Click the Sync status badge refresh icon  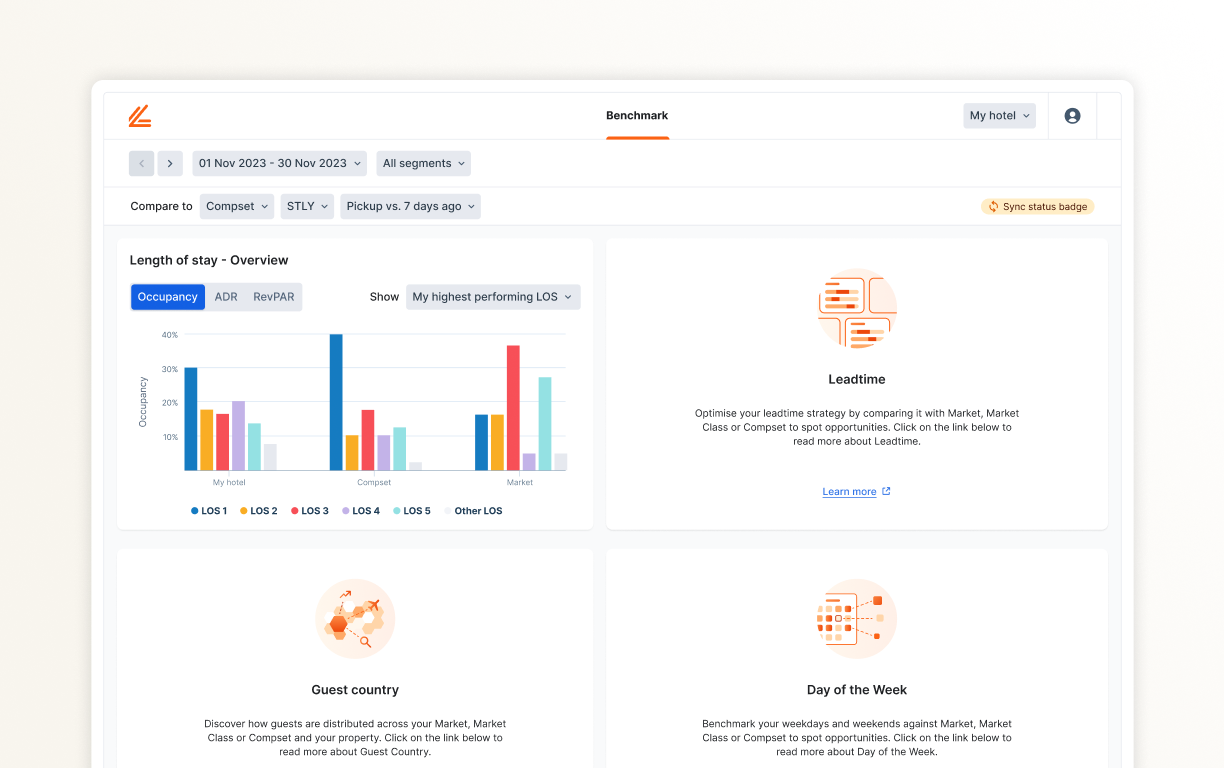pyautogui.click(x=993, y=206)
